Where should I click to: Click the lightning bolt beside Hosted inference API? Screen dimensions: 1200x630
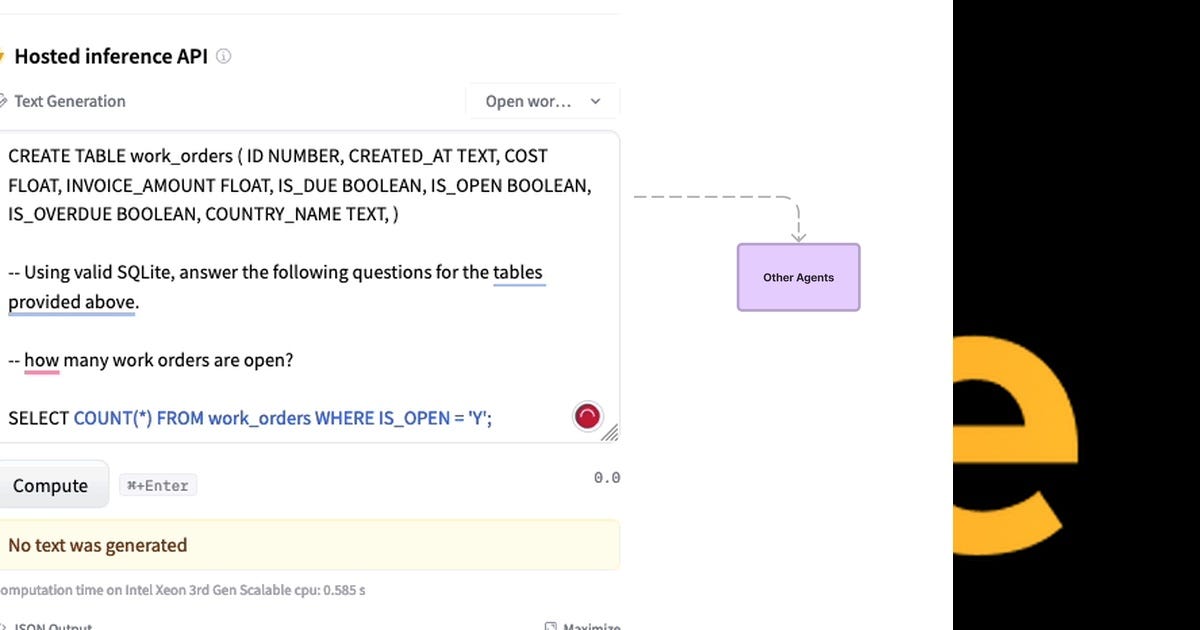point(3,55)
